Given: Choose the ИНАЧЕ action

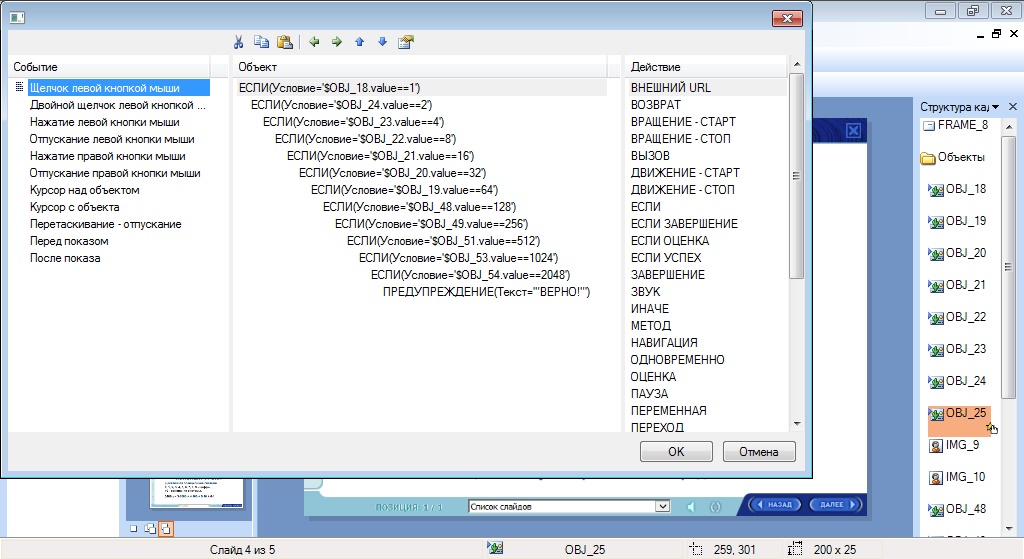Looking at the screenshot, I should (650, 308).
